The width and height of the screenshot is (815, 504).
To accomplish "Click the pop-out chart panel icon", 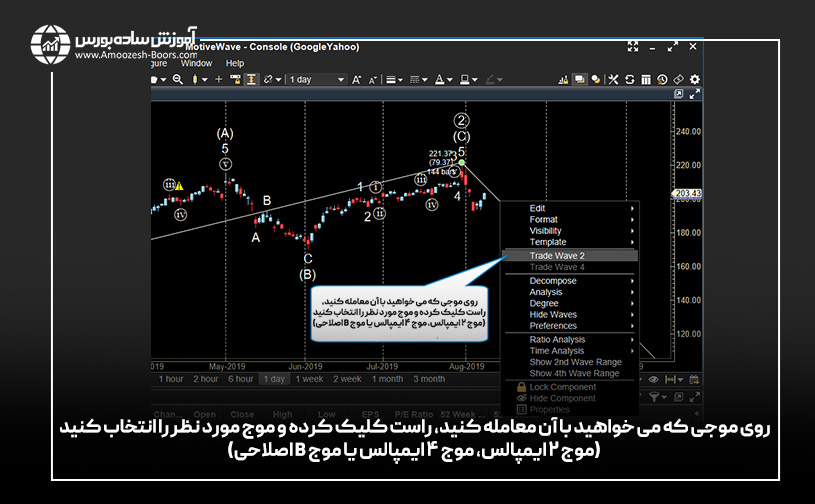I will [x=678, y=94].
